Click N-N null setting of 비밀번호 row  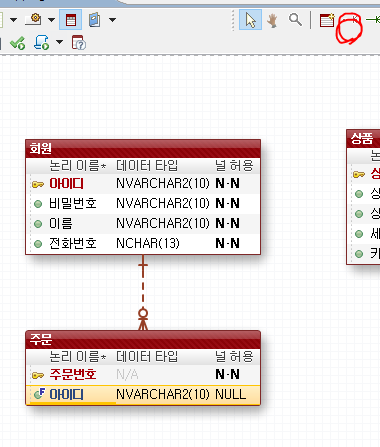coord(227,203)
